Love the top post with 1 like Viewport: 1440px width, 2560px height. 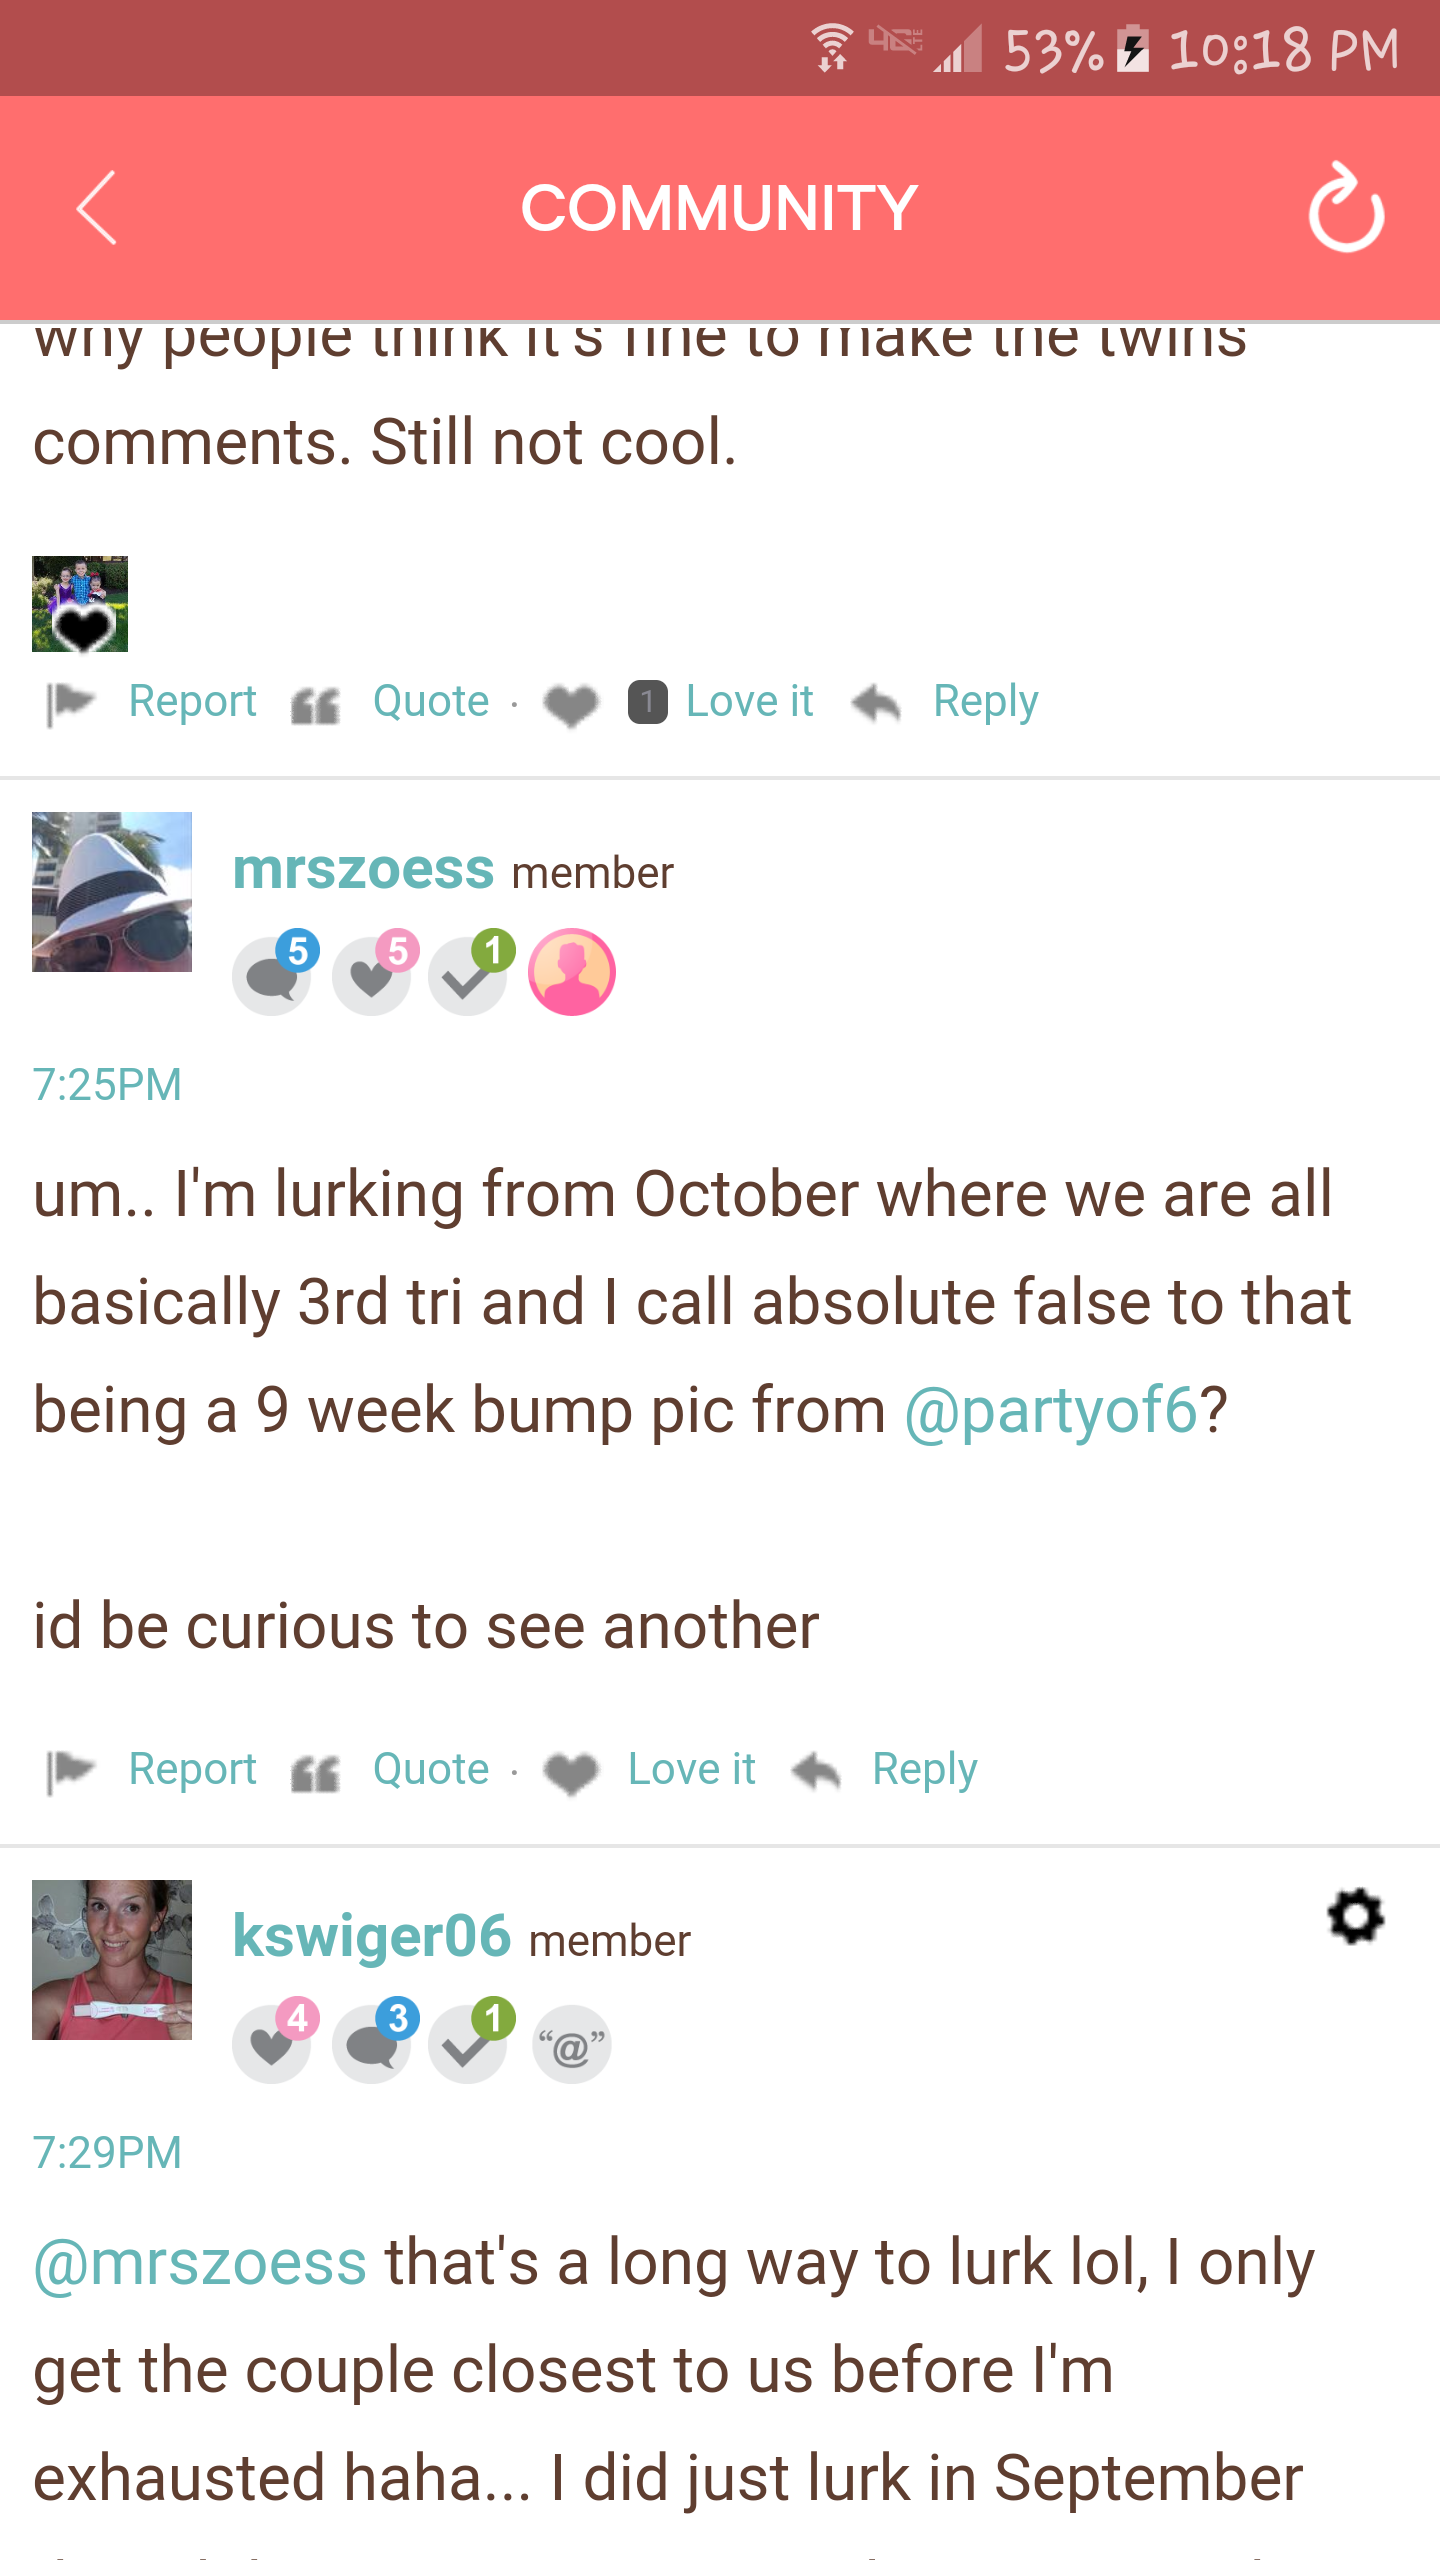coord(749,701)
